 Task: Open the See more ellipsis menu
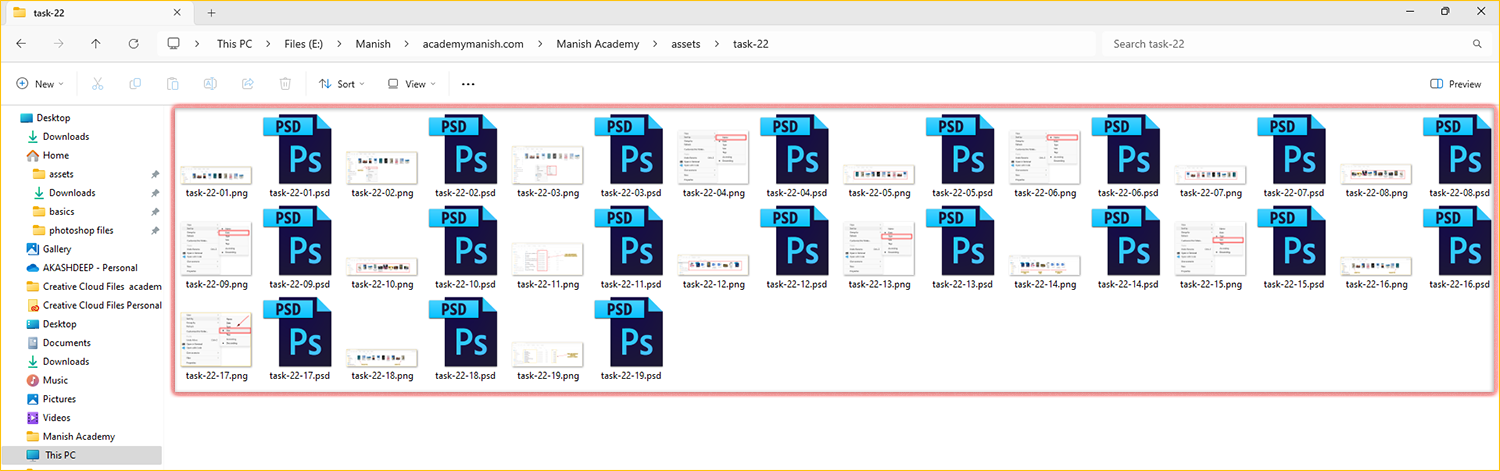point(468,84)
